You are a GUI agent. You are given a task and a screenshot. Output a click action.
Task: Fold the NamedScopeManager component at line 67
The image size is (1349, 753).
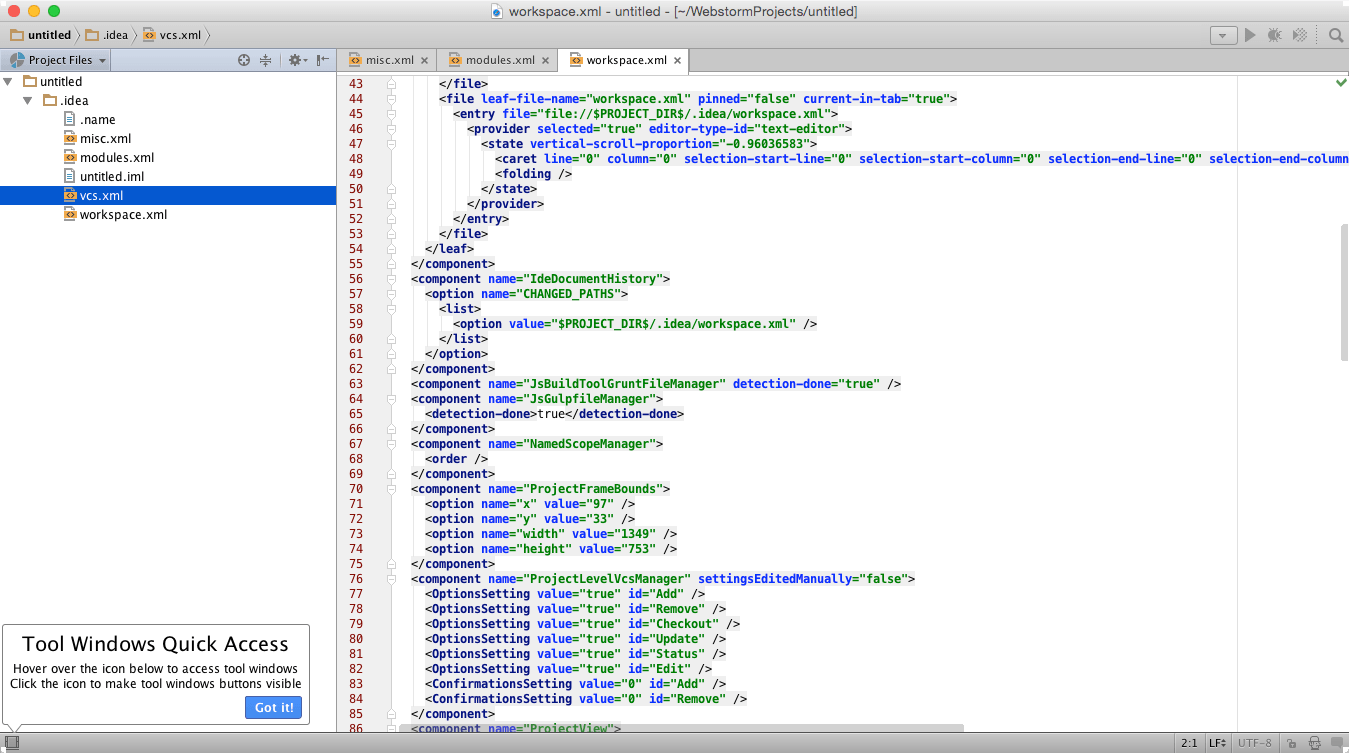click(x=391, y=444)
